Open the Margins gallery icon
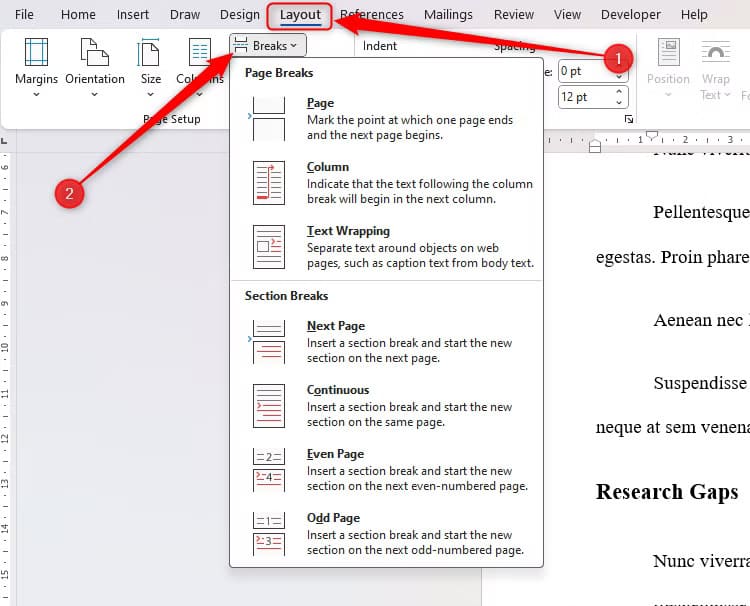The width and height of the screenshot is (750, 606). 36,55
